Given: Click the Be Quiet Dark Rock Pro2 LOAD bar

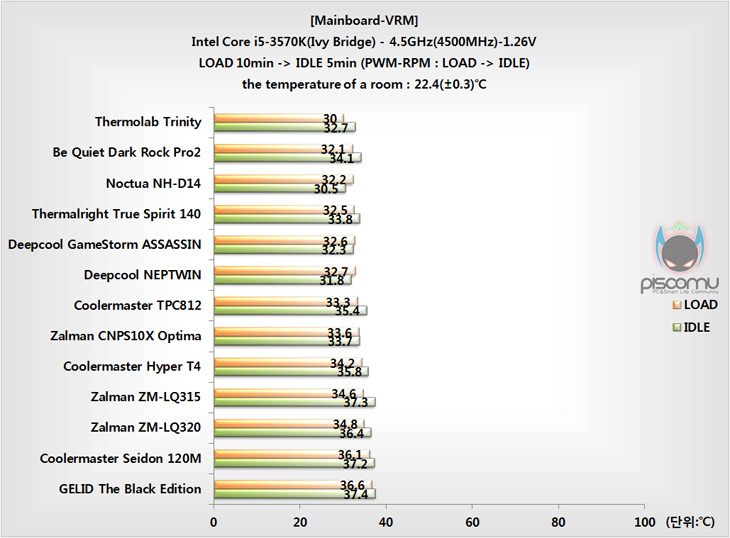Looking at the screenshot, I should coord(283,149).
